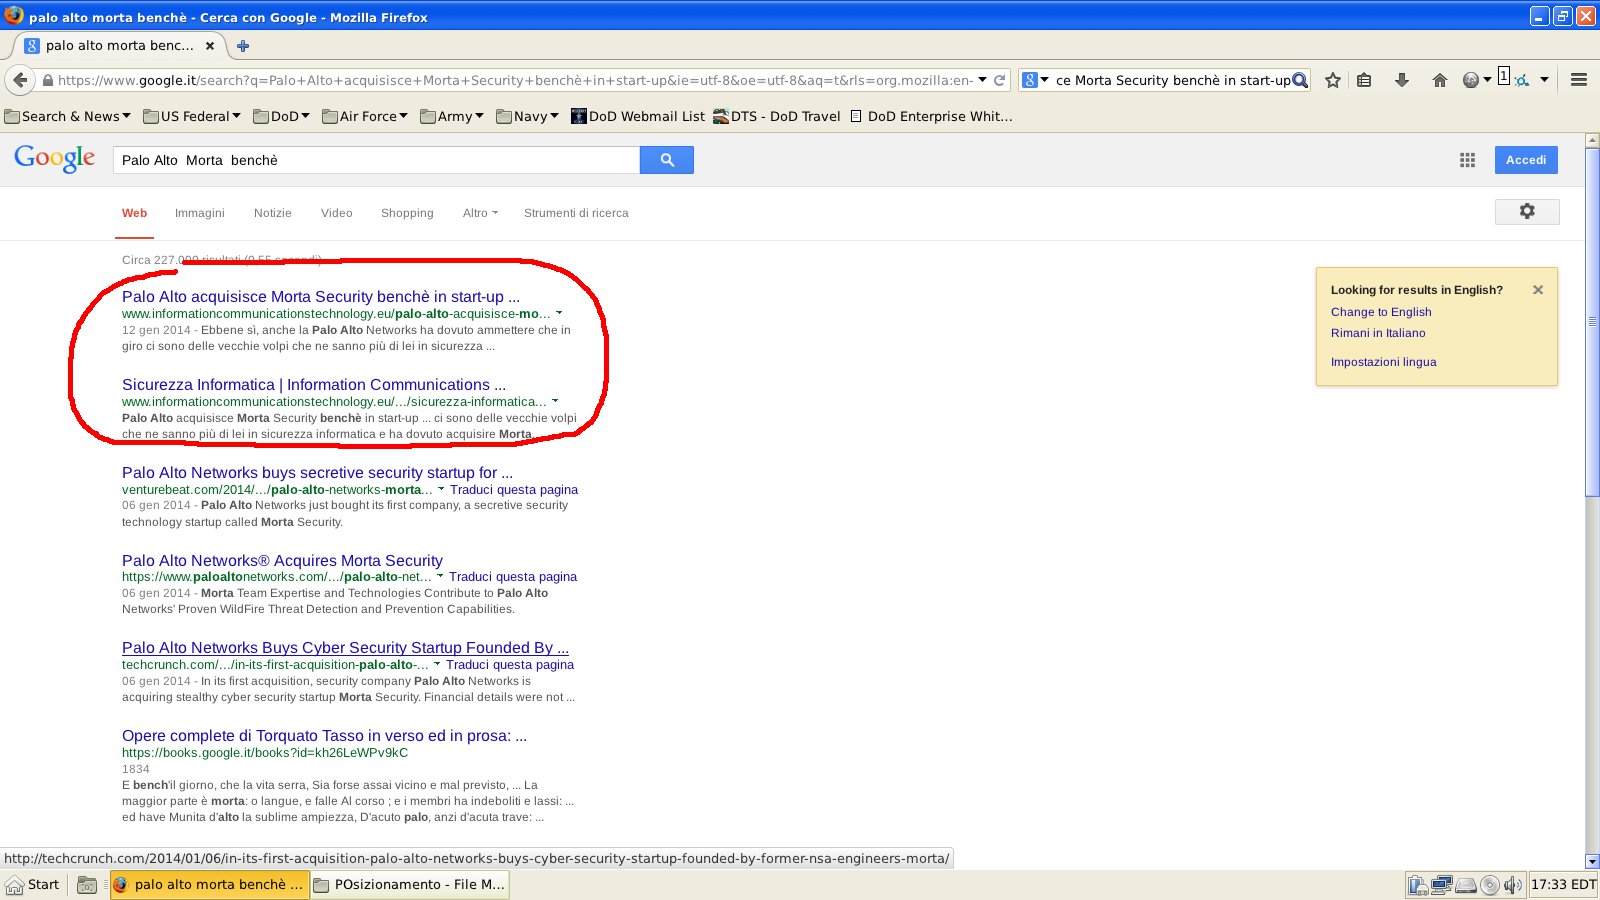Image resolution: width=1600 pixels, height=900 pixels.
Task: Open Palo Alto Networks buys secretive result
Action: pos(317,472)
